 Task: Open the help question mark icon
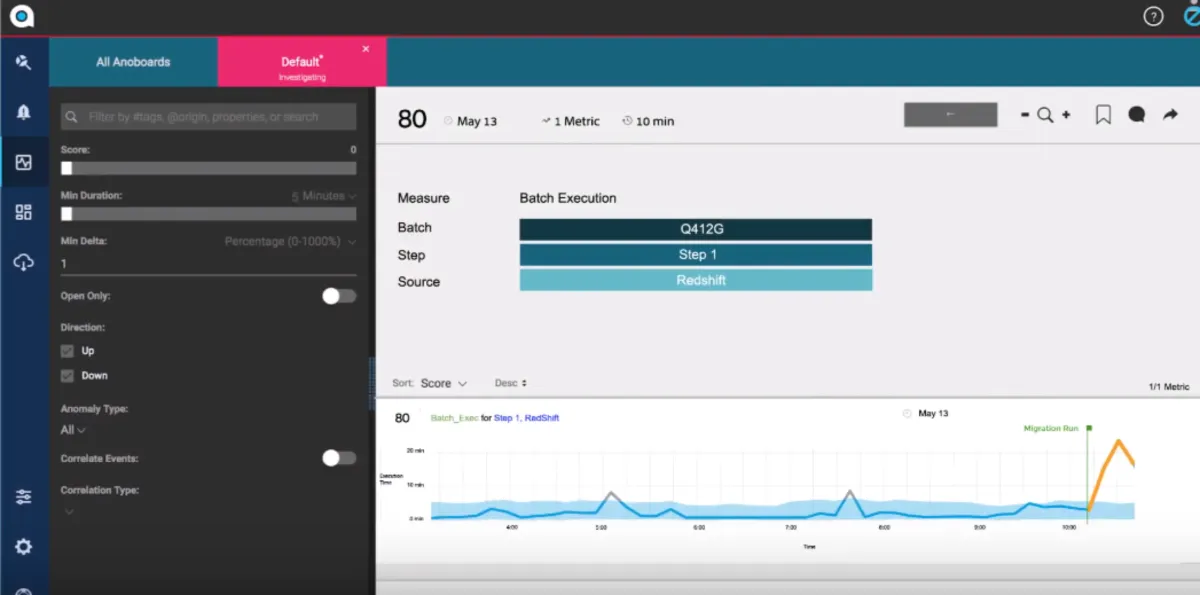(x=1153, y=16)
